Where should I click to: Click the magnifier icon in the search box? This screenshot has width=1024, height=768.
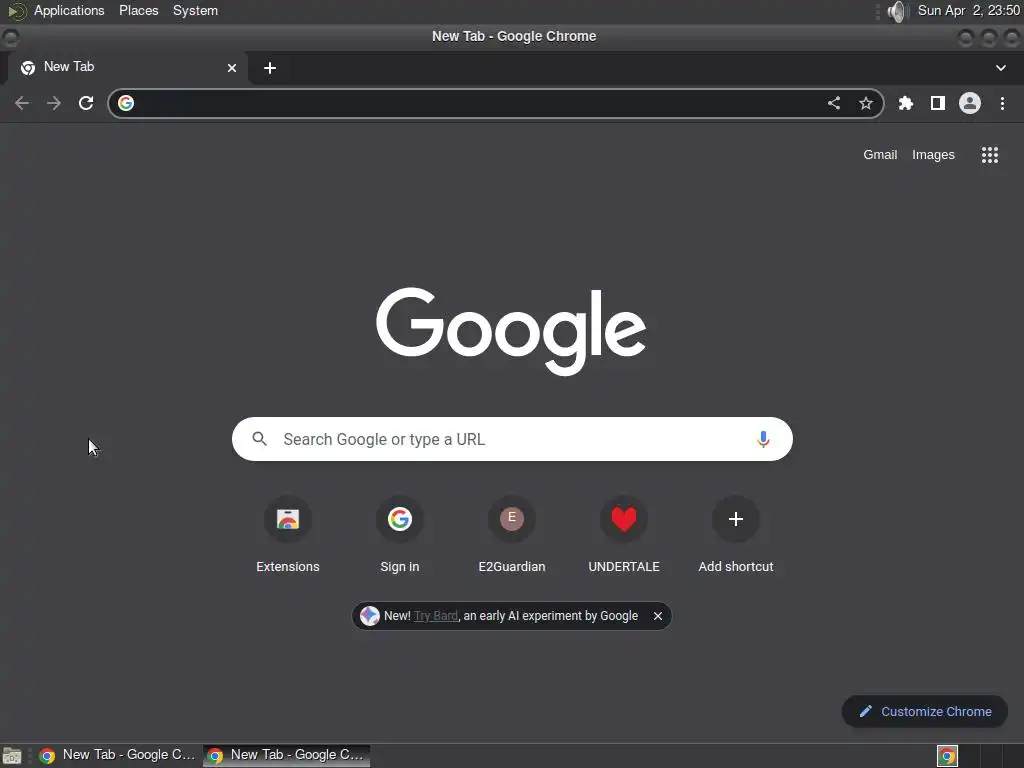[259, 439]
